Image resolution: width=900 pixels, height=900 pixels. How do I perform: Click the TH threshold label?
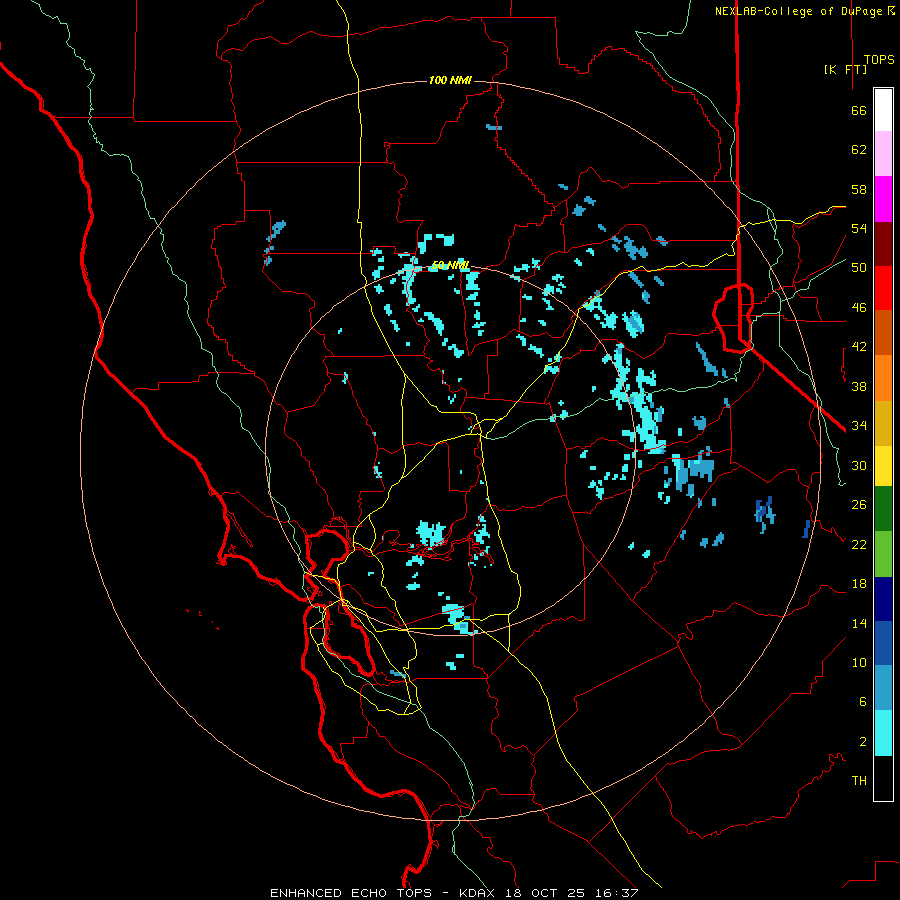859,781
